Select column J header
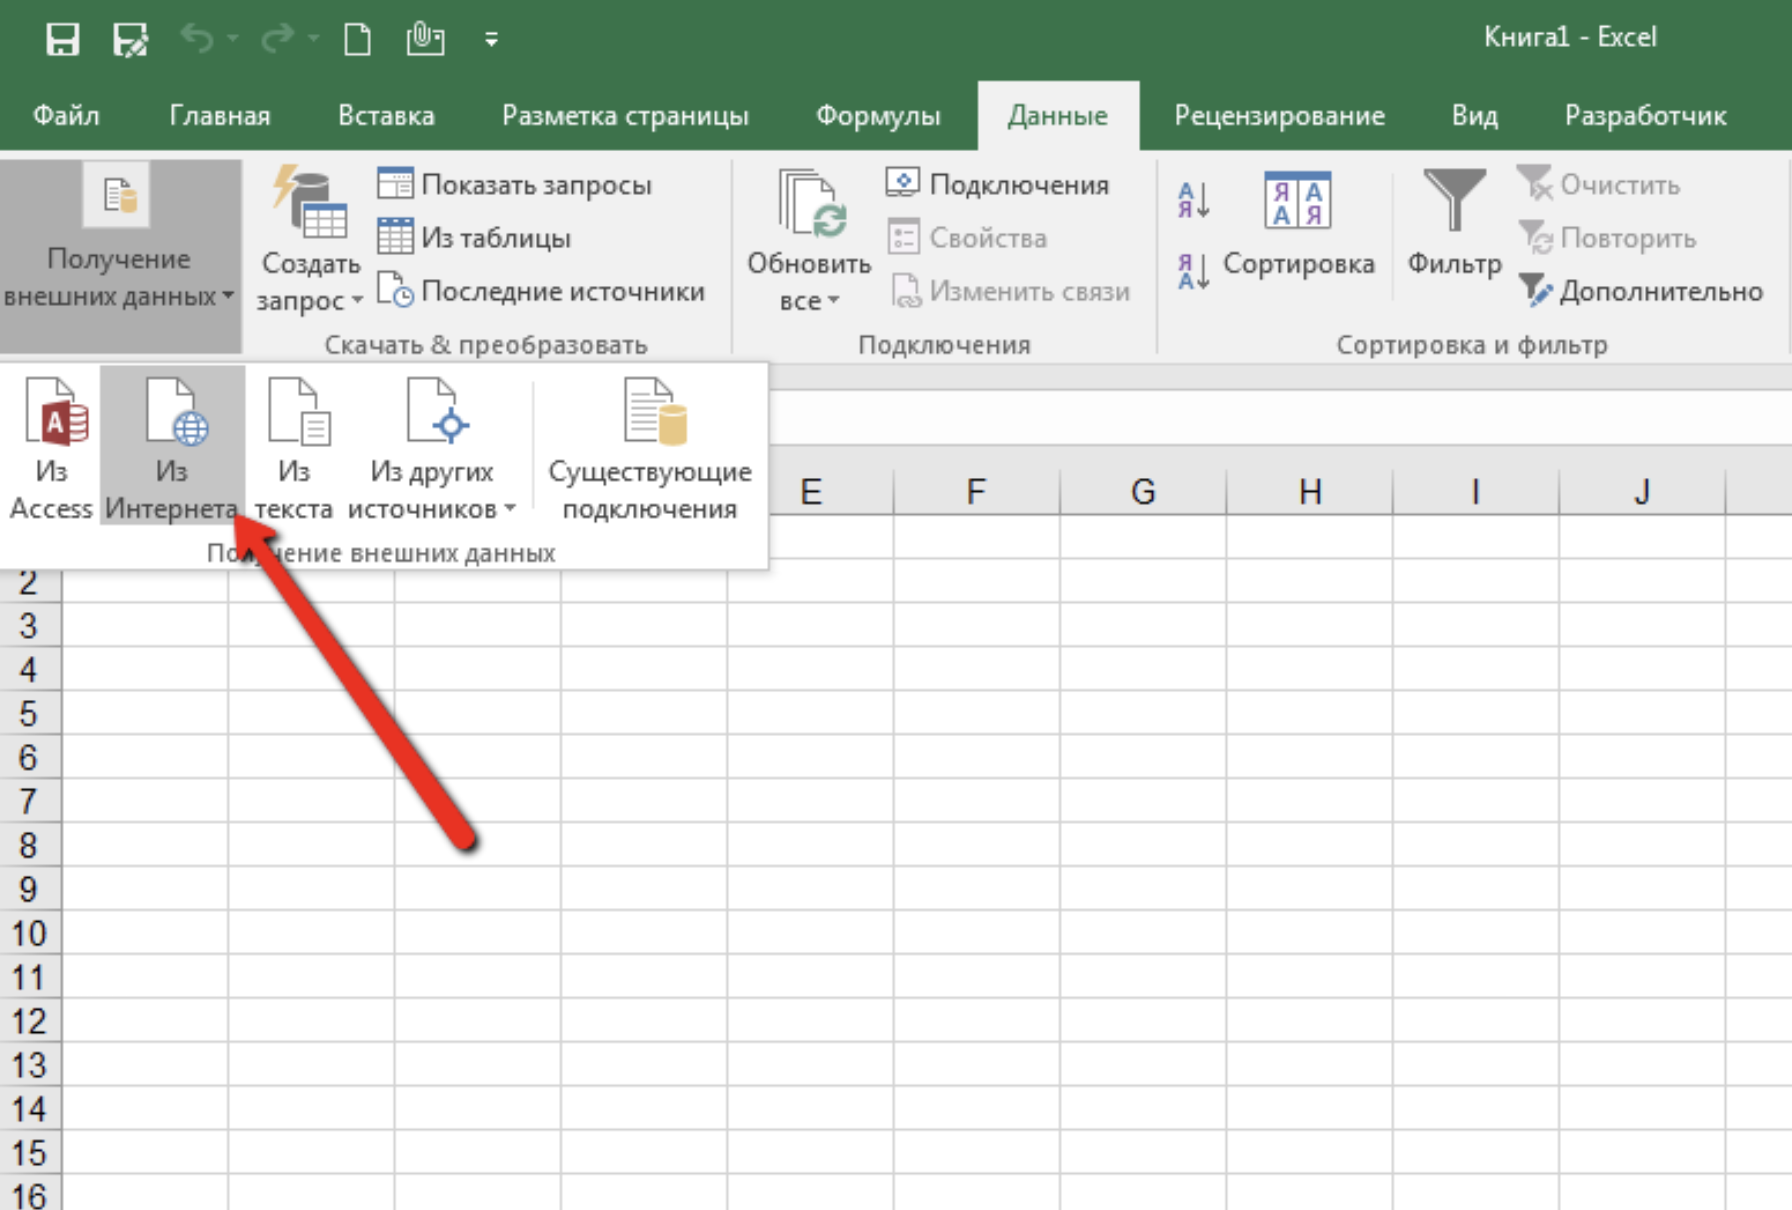This screenshot has width=1792, height=1210. pos(1642,492)
